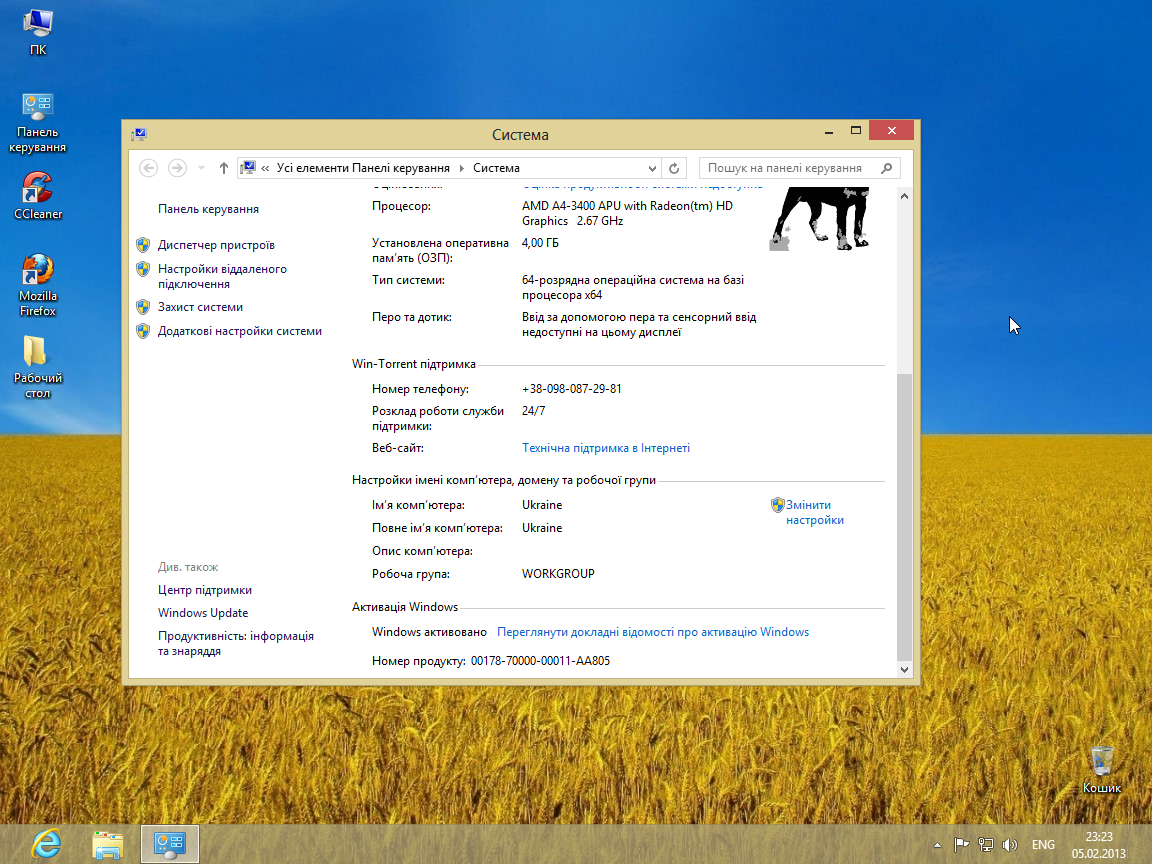Viewport: 1152px width, 864px height.
Task: Open the breadcrumb chevron after Усі елементи
Action: (x=461, y=168)
